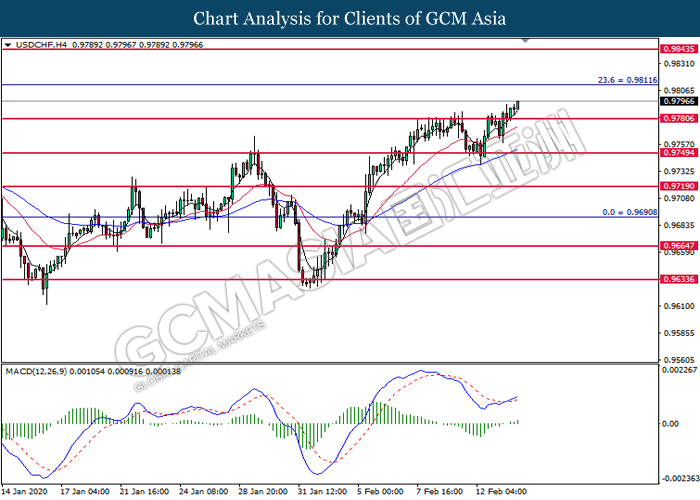
Task: Select the 0.97806 resistance price tag
Action: 675,118
